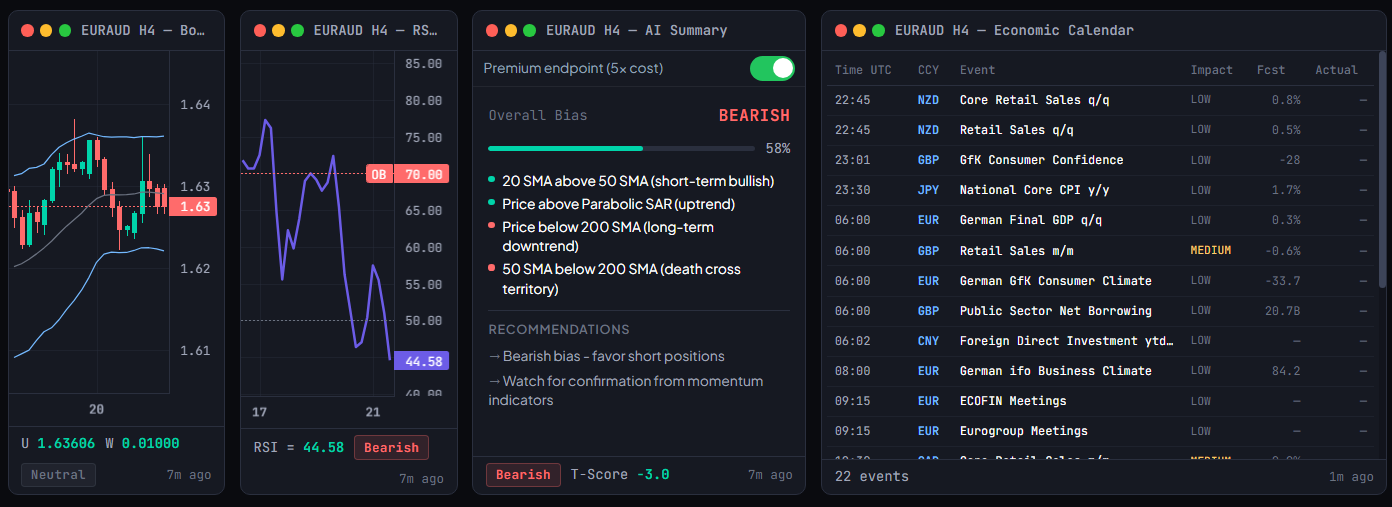The width and height of the screenshot is (1392, 507).
Task: Click the JPY currency label
Action: (x=928, y=190)
